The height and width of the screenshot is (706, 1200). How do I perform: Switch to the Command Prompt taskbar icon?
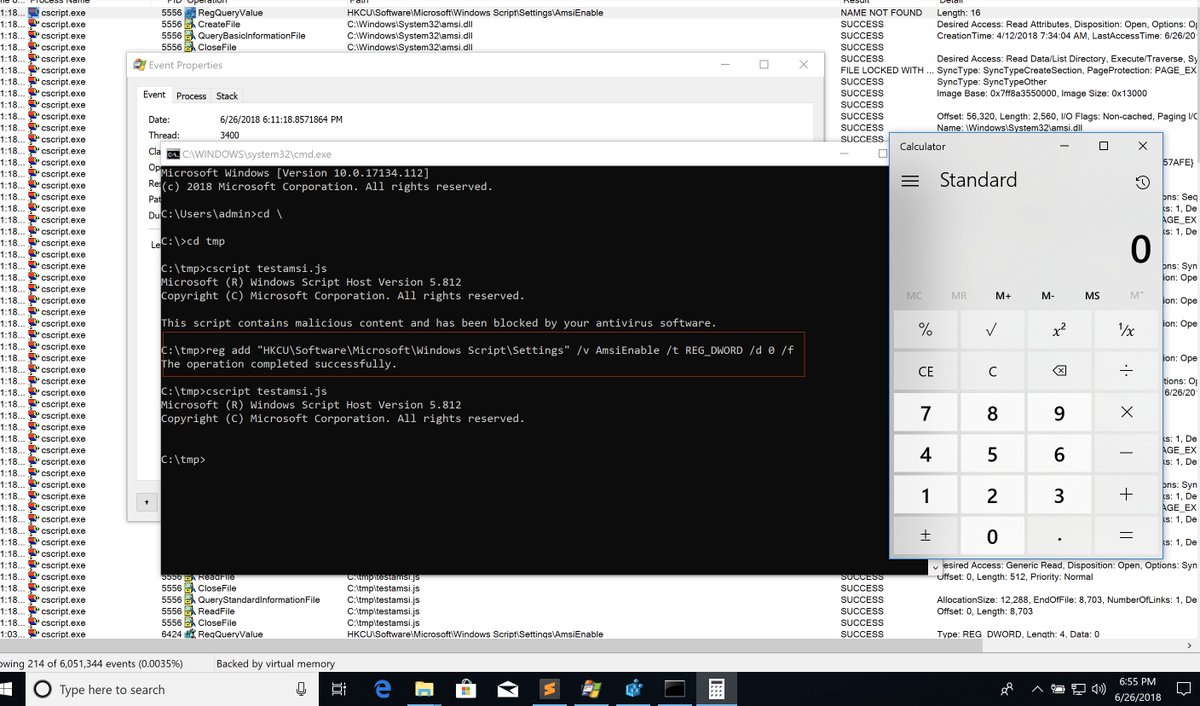[675, 689]
